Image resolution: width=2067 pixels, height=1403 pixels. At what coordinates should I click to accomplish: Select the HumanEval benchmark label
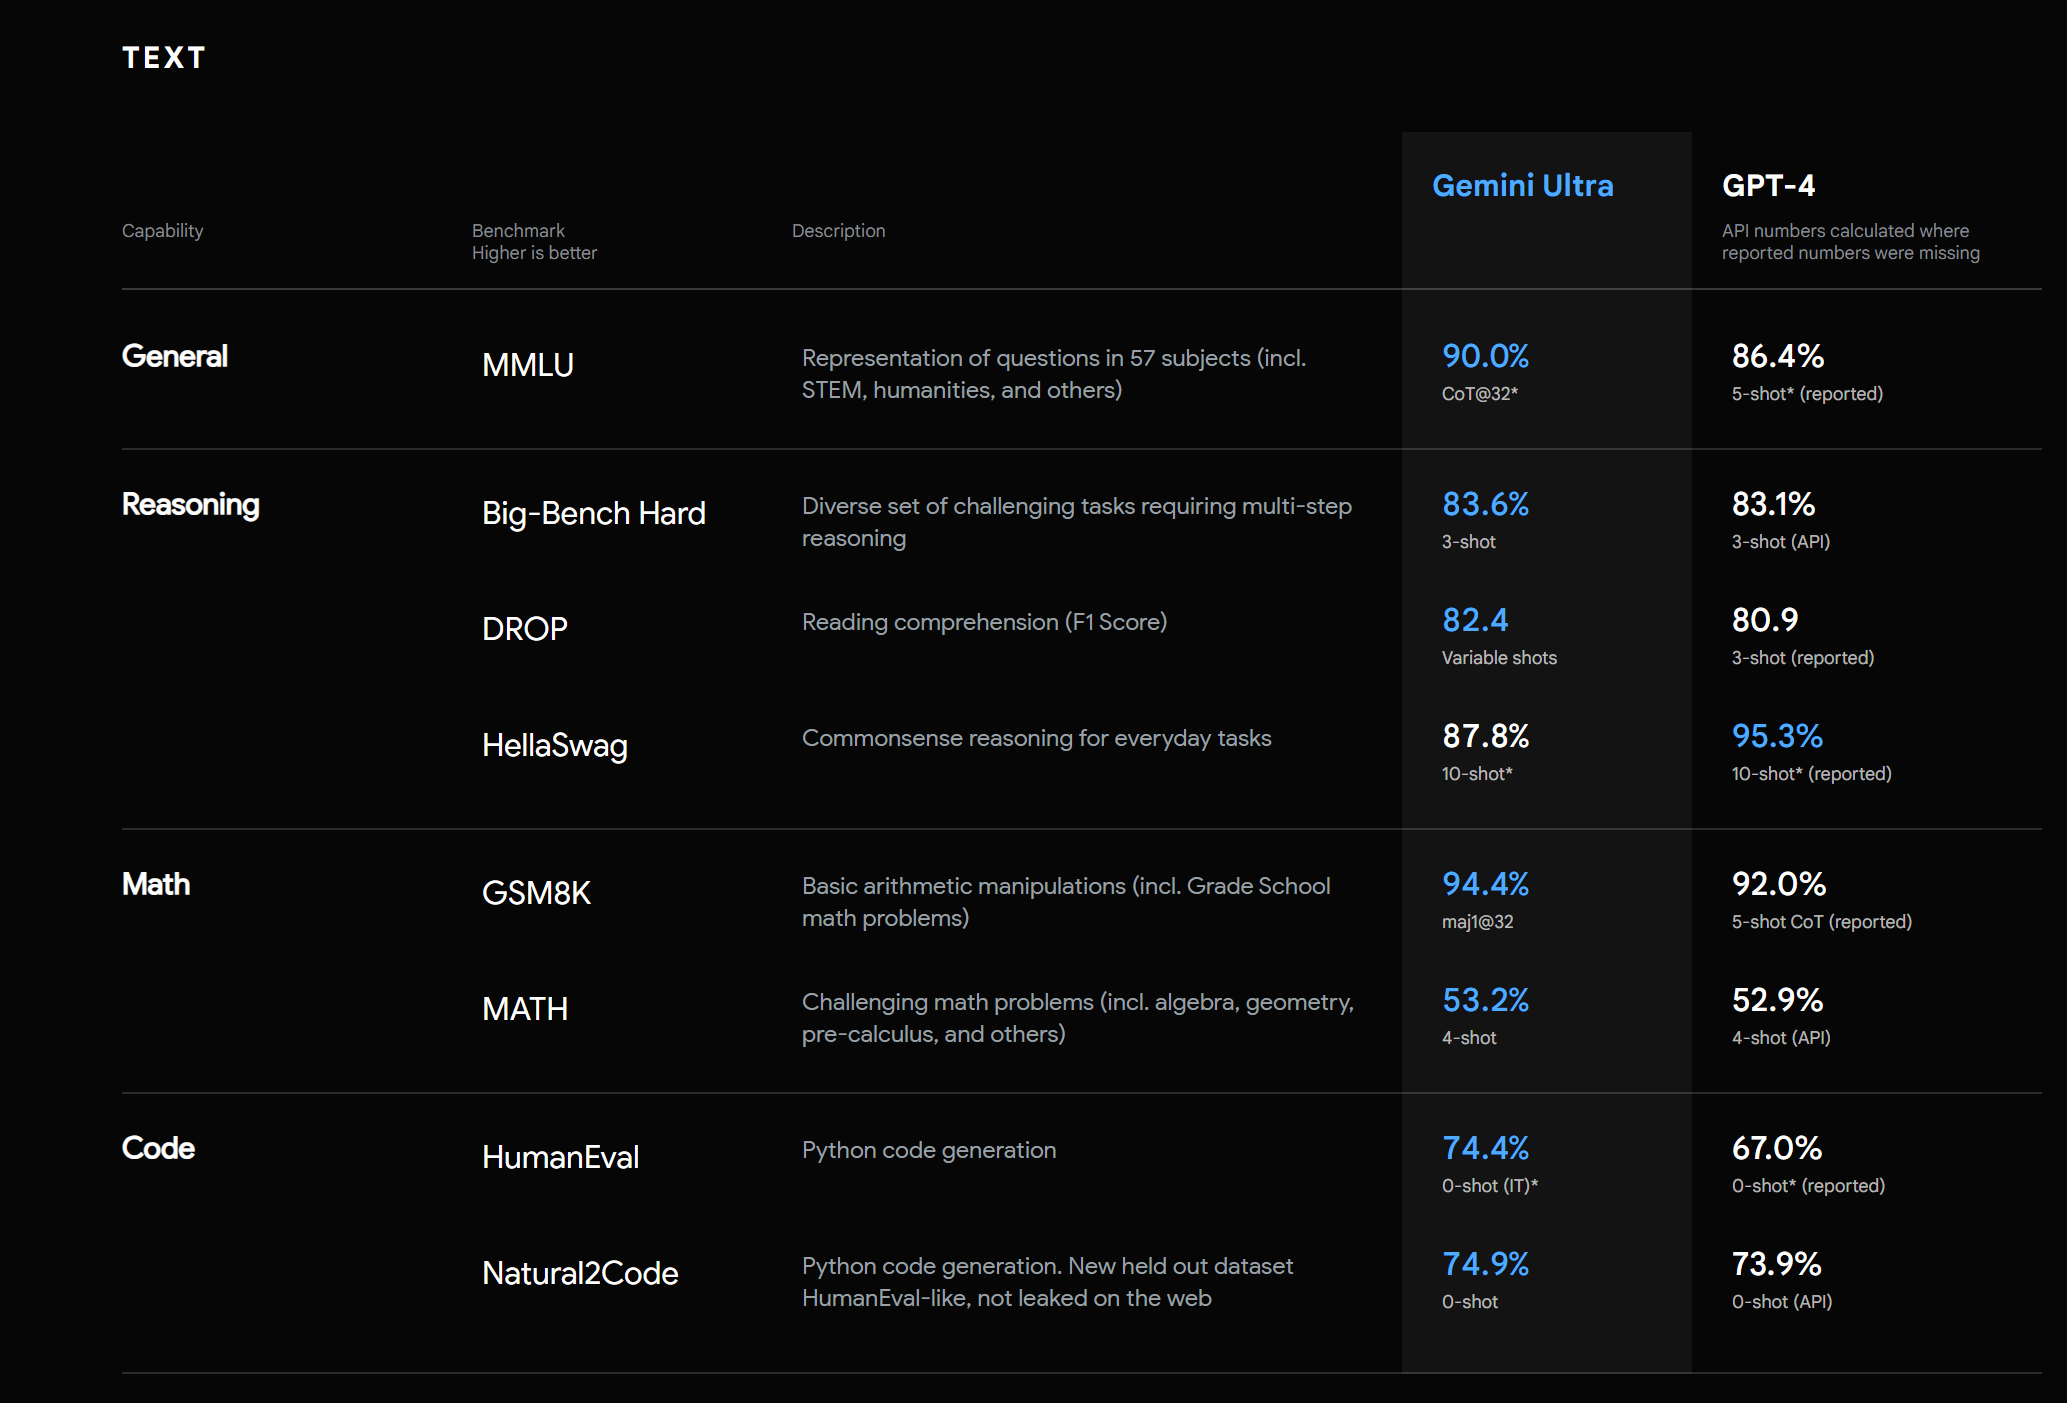[560, 1157]
